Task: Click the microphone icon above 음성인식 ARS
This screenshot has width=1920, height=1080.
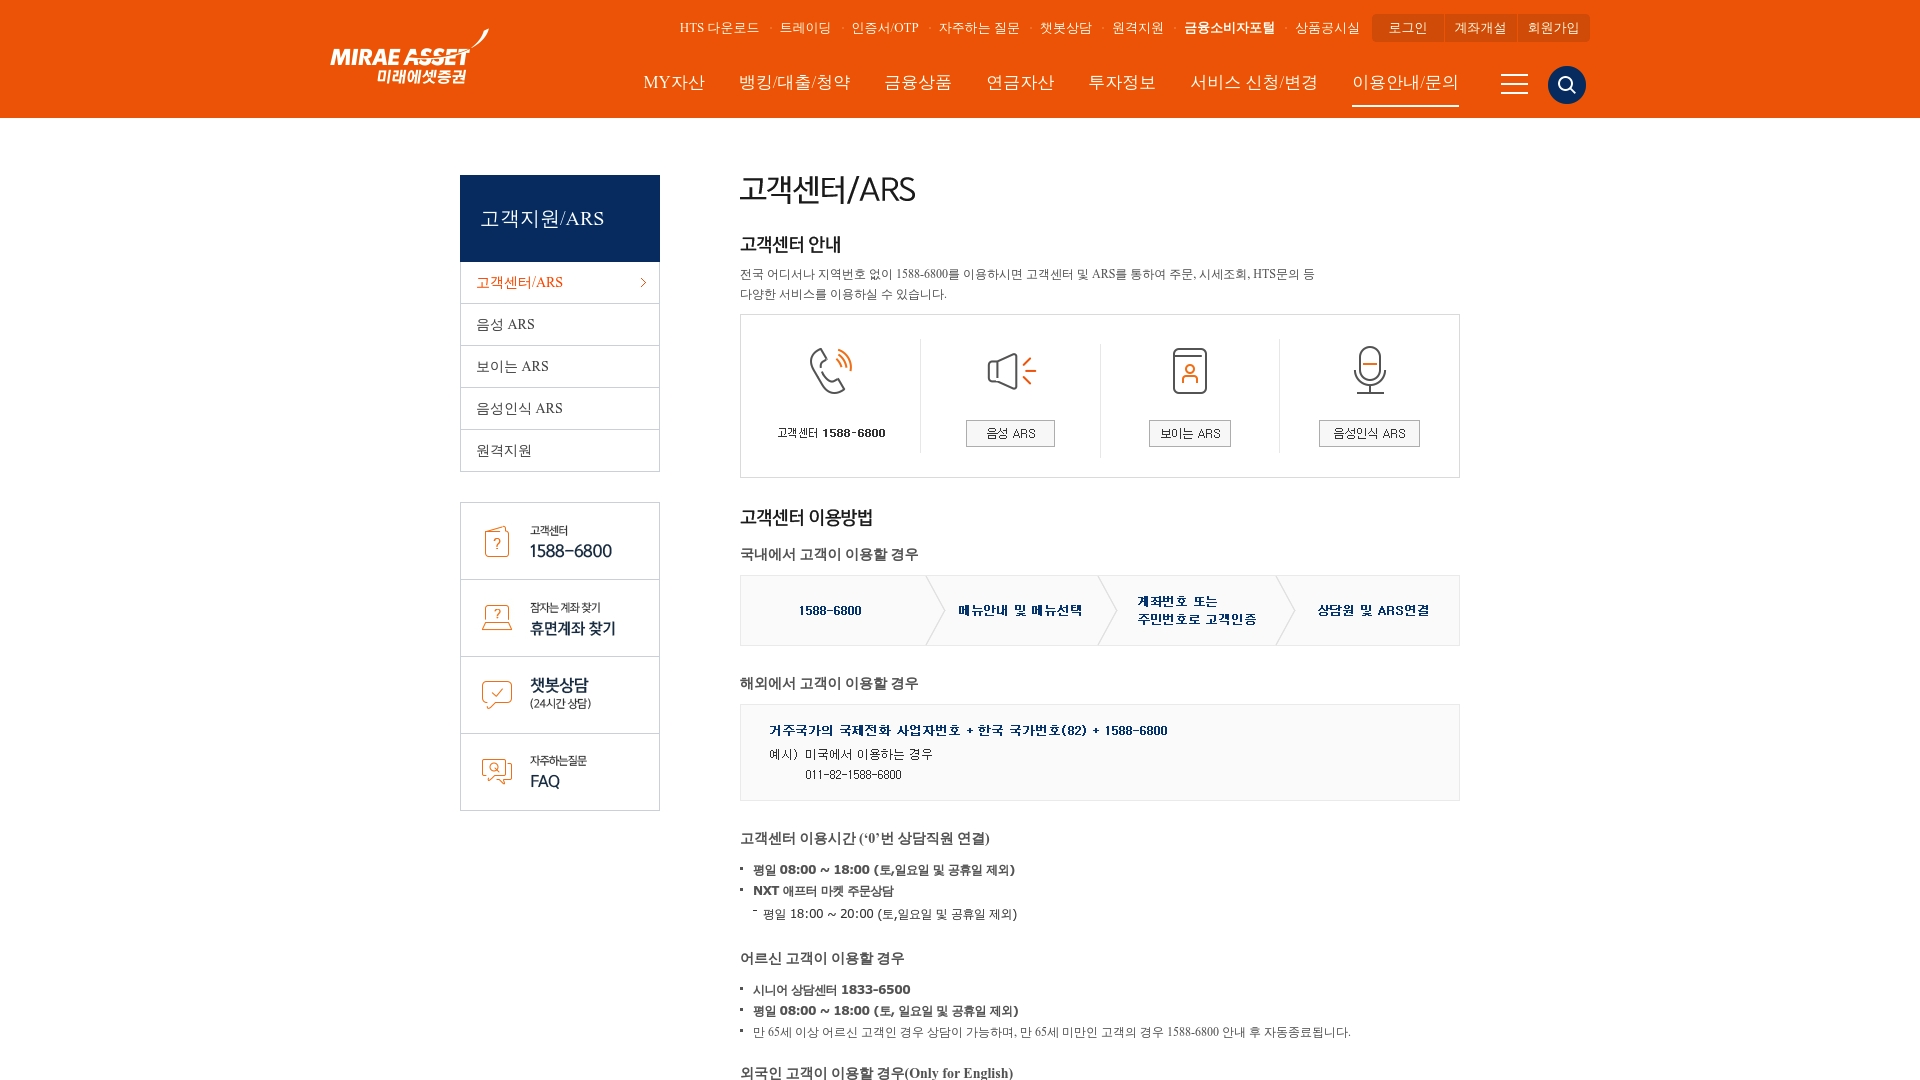Action: (1369, 370)
